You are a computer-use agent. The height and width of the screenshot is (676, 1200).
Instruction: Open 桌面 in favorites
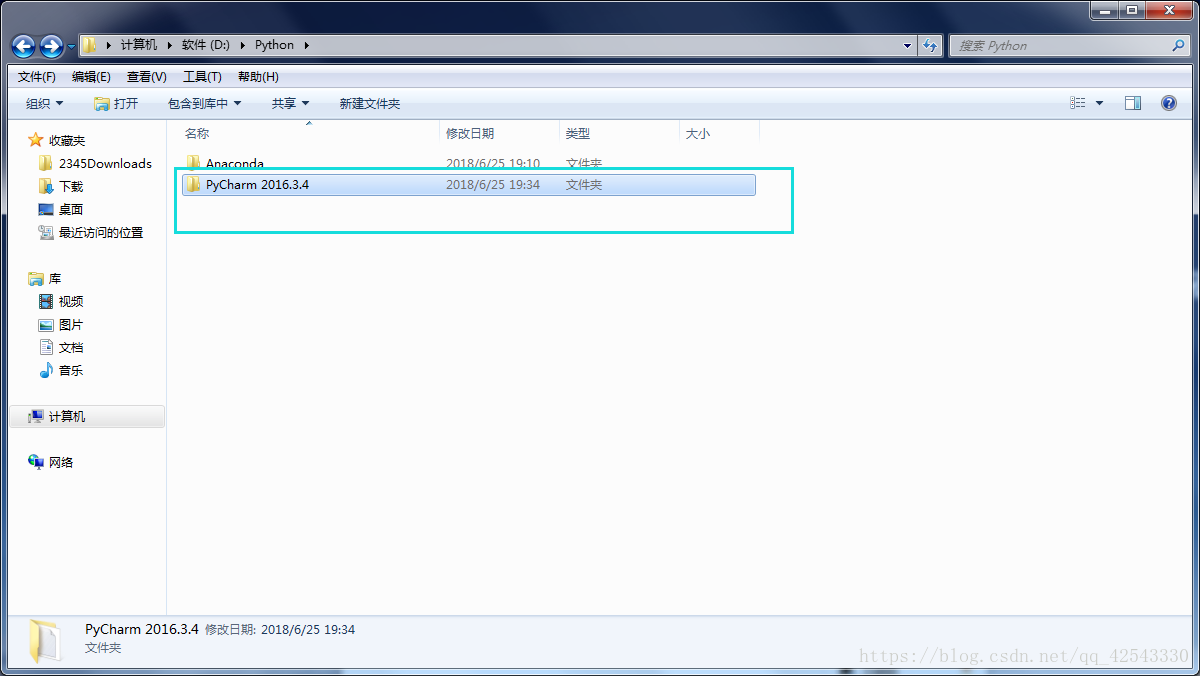click(71, 209)
